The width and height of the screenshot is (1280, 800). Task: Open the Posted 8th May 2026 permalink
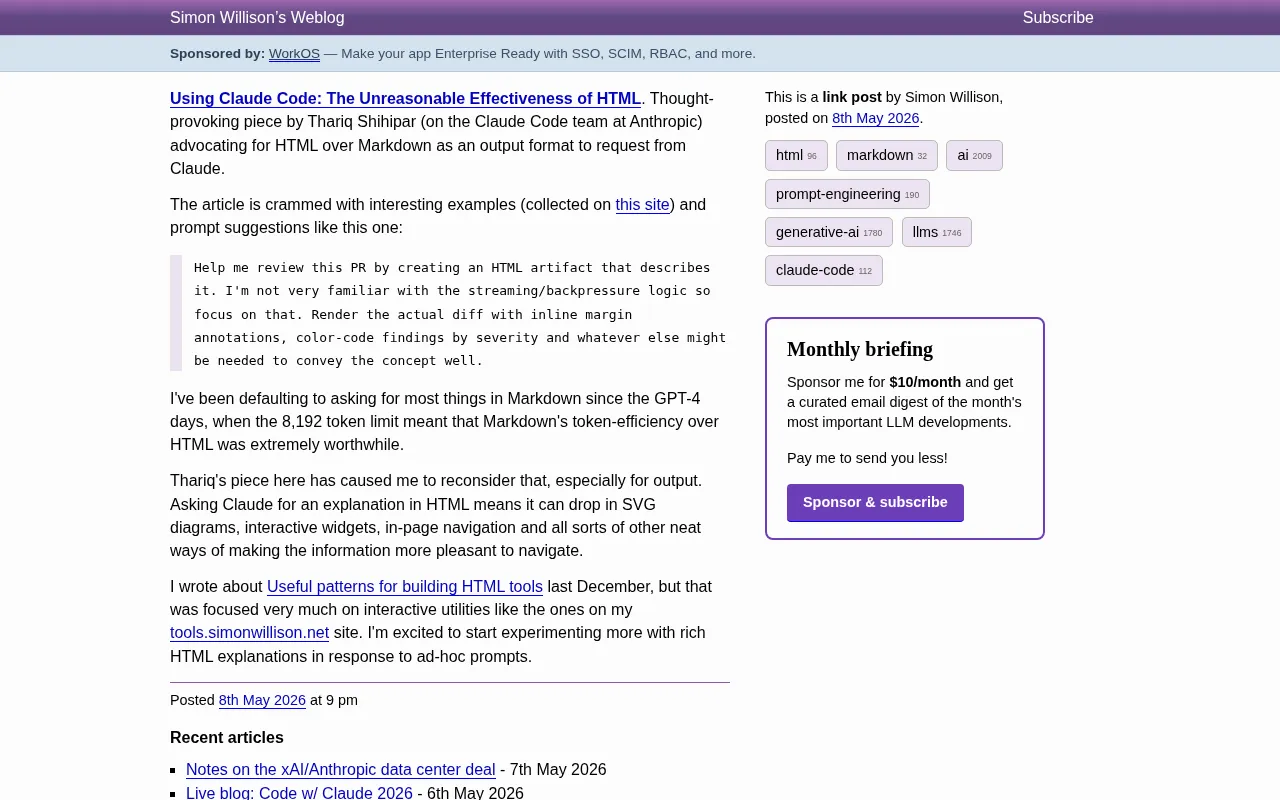coord(262,700)
